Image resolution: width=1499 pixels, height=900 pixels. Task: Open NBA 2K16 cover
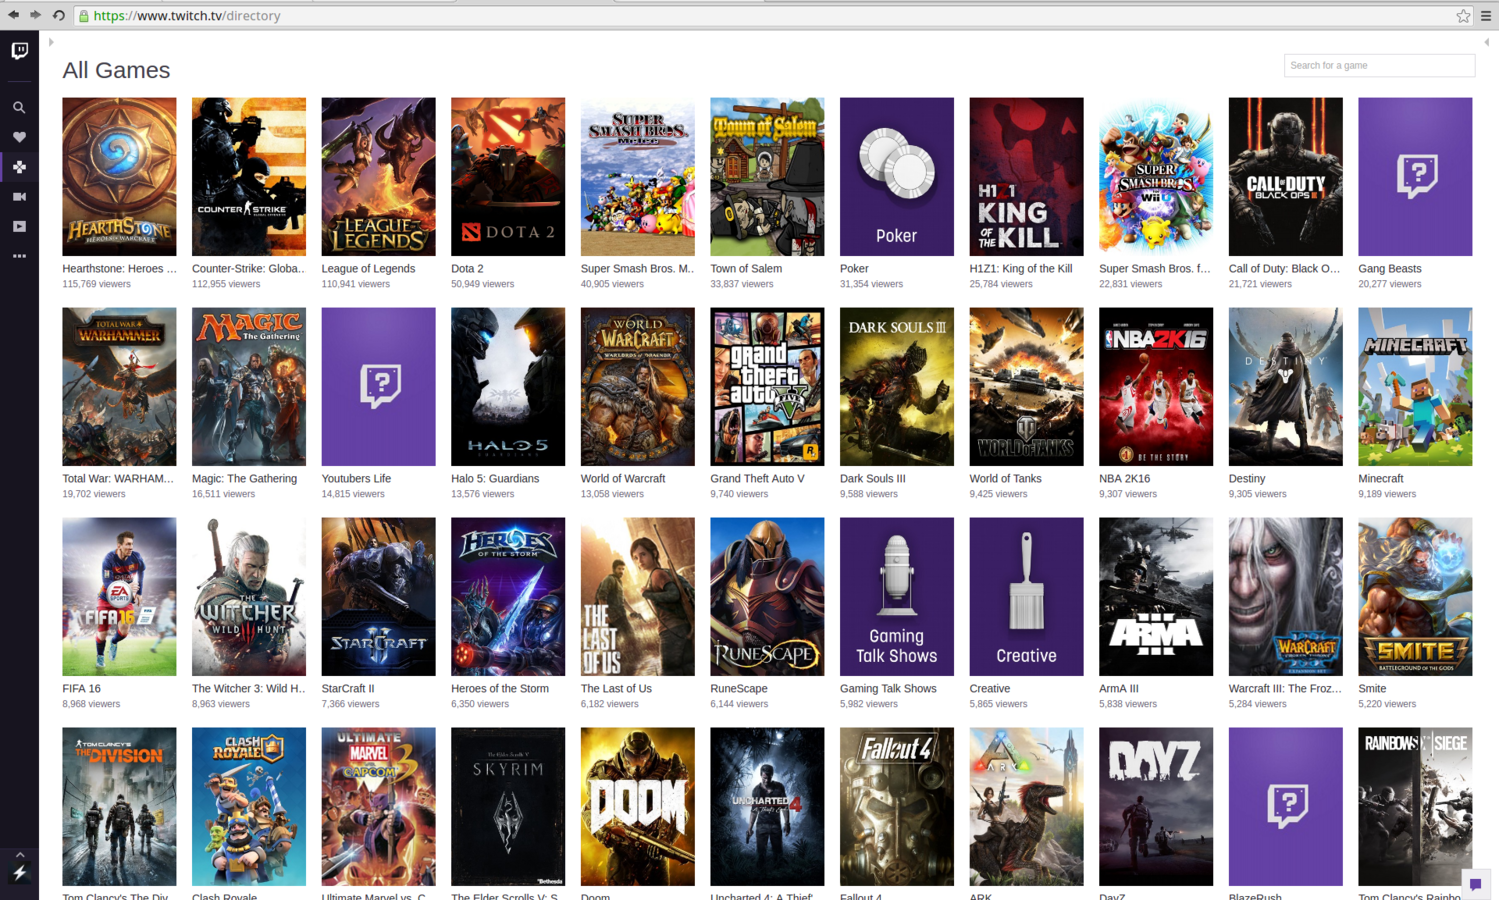[1156, 387]
